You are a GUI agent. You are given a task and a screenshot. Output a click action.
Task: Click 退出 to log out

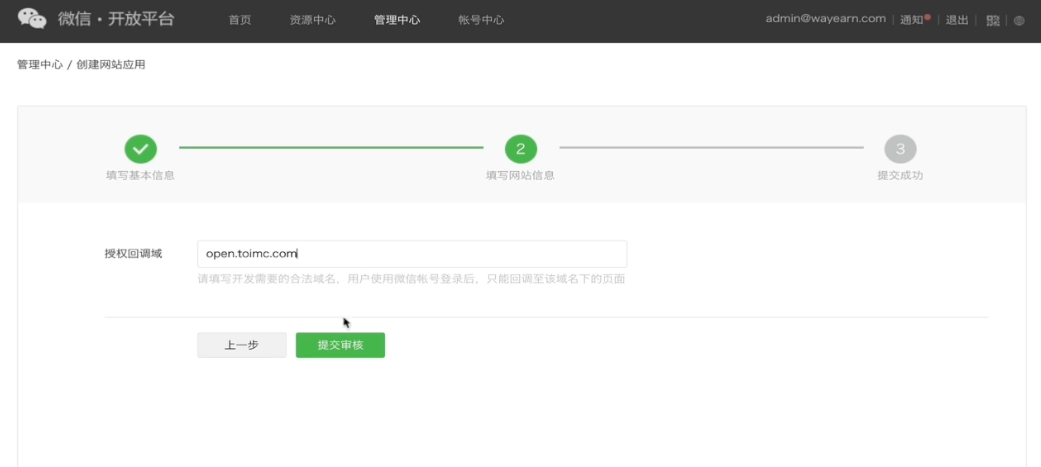tap(957, 20)
